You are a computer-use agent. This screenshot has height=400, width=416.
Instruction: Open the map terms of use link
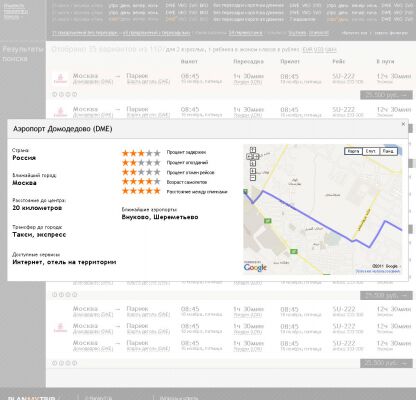(378, 271)
